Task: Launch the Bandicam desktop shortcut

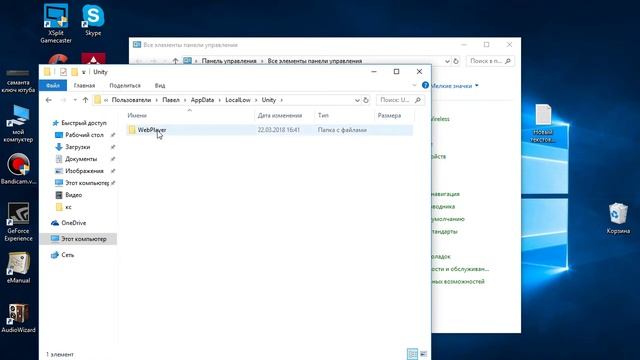Action: coord(18,168)
